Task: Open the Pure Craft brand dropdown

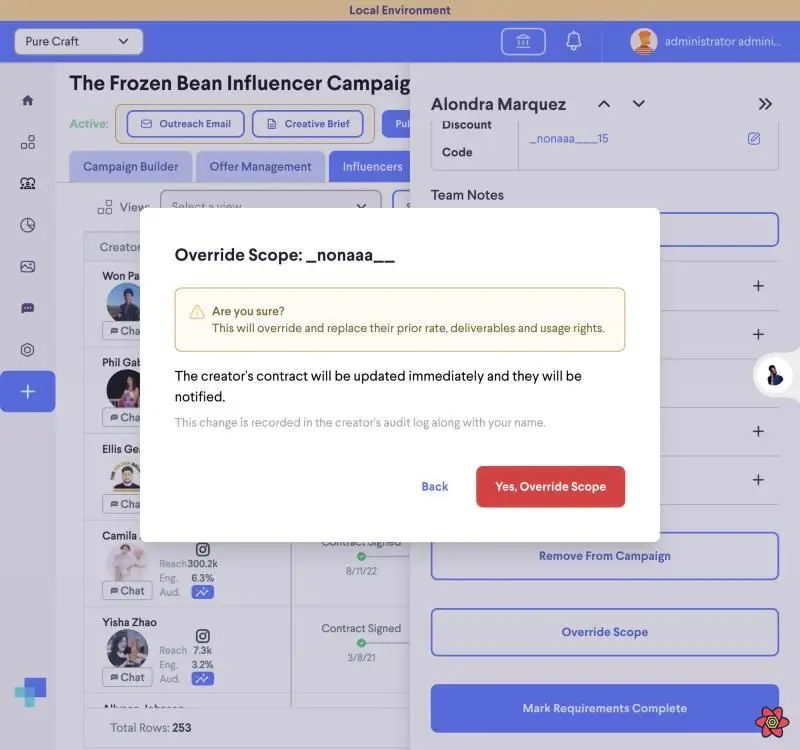Action: click(79, 41)
